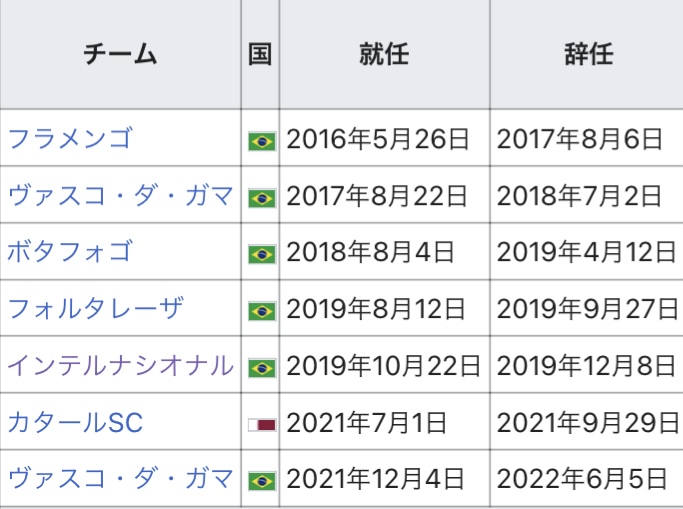Click the Brazil flag beside フォルタレーザ
This screenshot has width=683, height=509.
[261, 311]
